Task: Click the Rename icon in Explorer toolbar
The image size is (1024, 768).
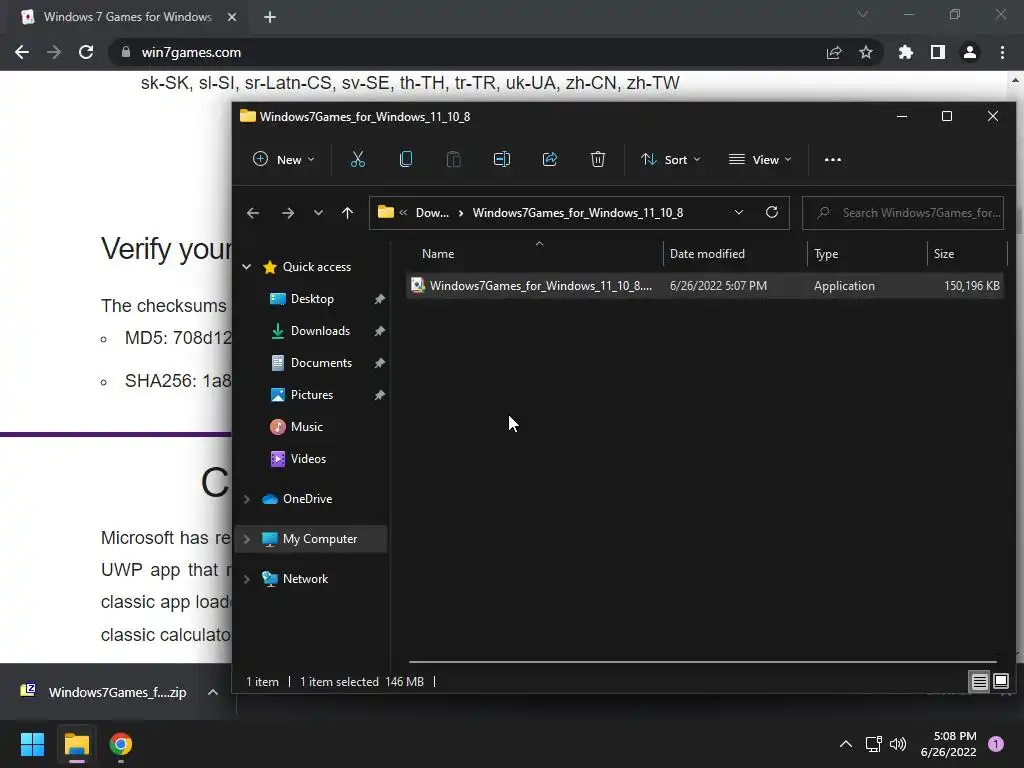Action: (x=502, y=159)
